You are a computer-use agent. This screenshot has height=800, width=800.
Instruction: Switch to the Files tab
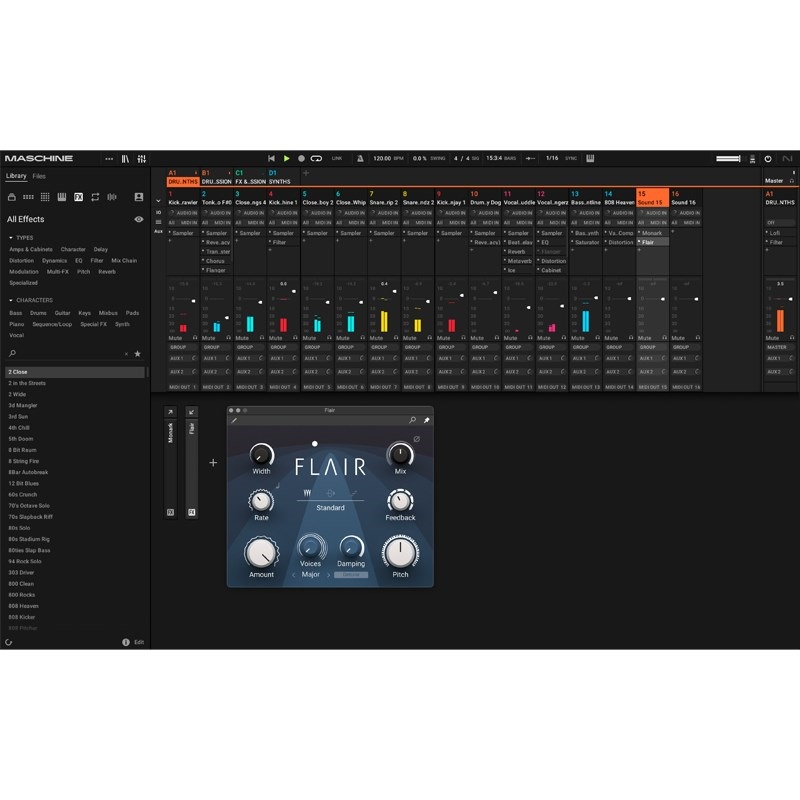(x=39, y=176)
